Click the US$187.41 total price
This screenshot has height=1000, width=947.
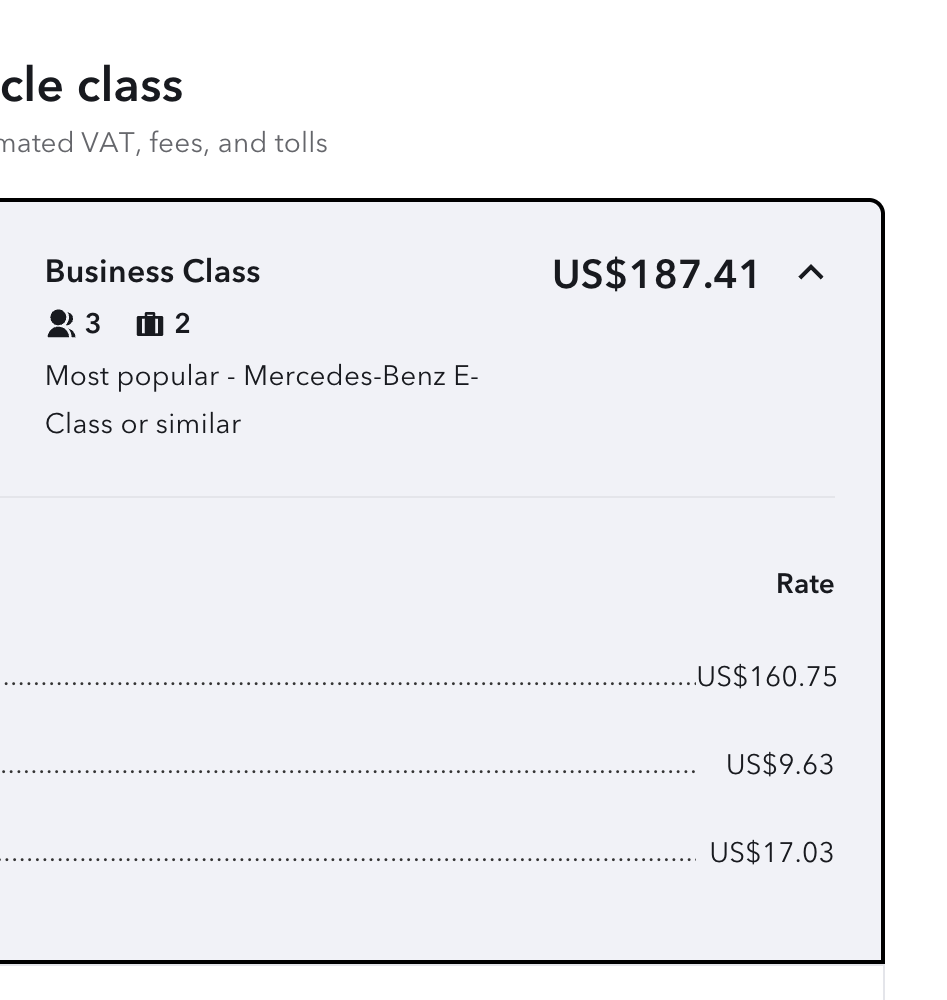656,274
